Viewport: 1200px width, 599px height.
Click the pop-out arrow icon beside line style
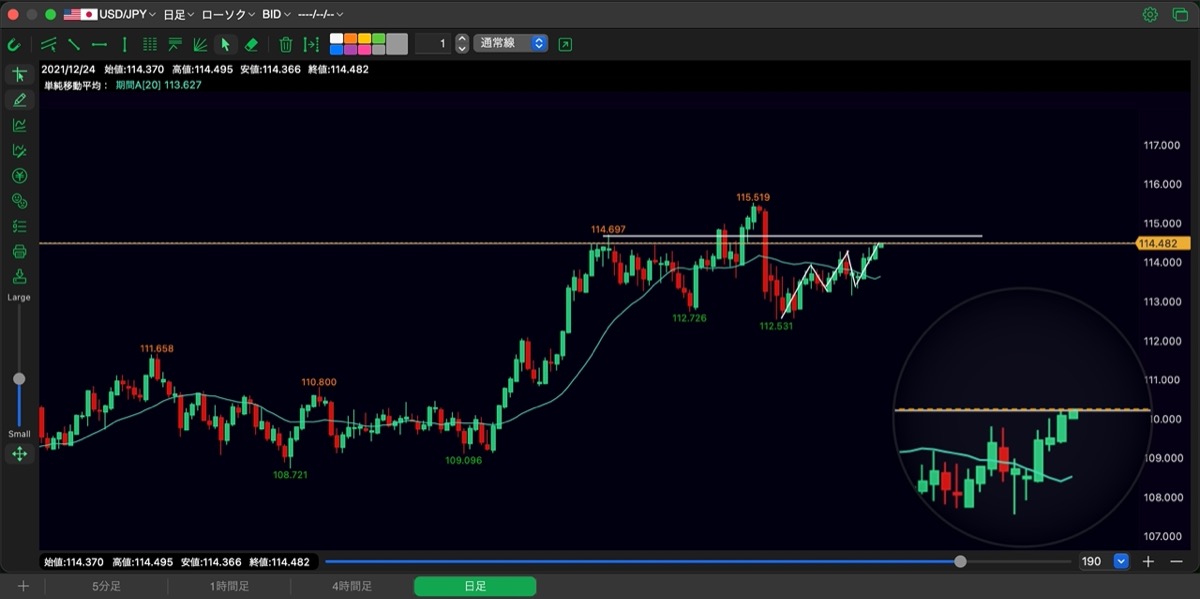coord(566,44)
